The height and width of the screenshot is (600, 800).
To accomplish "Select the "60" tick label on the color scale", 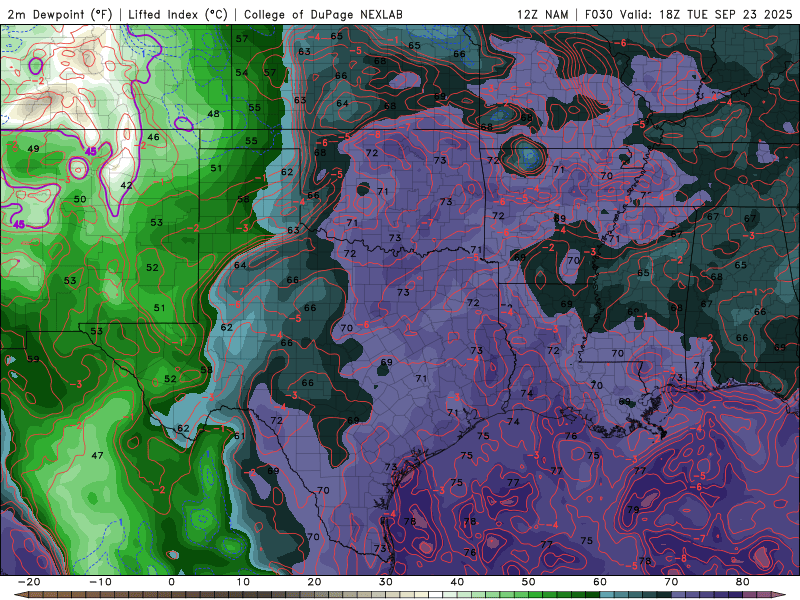I will point(600,582).
